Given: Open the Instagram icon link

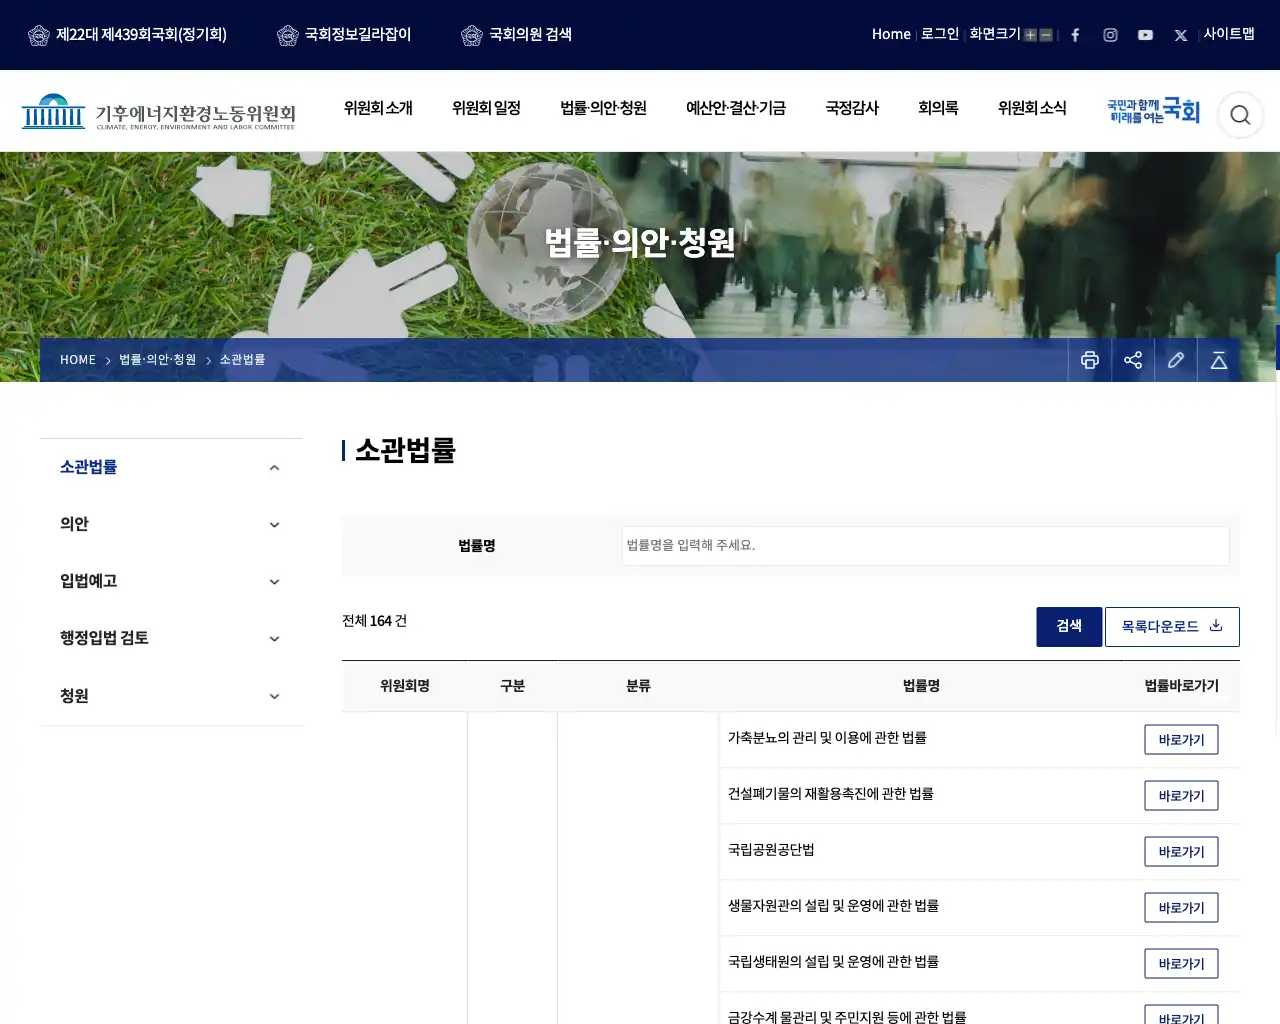Looking at the screenshot, I should pos(1110,35).
